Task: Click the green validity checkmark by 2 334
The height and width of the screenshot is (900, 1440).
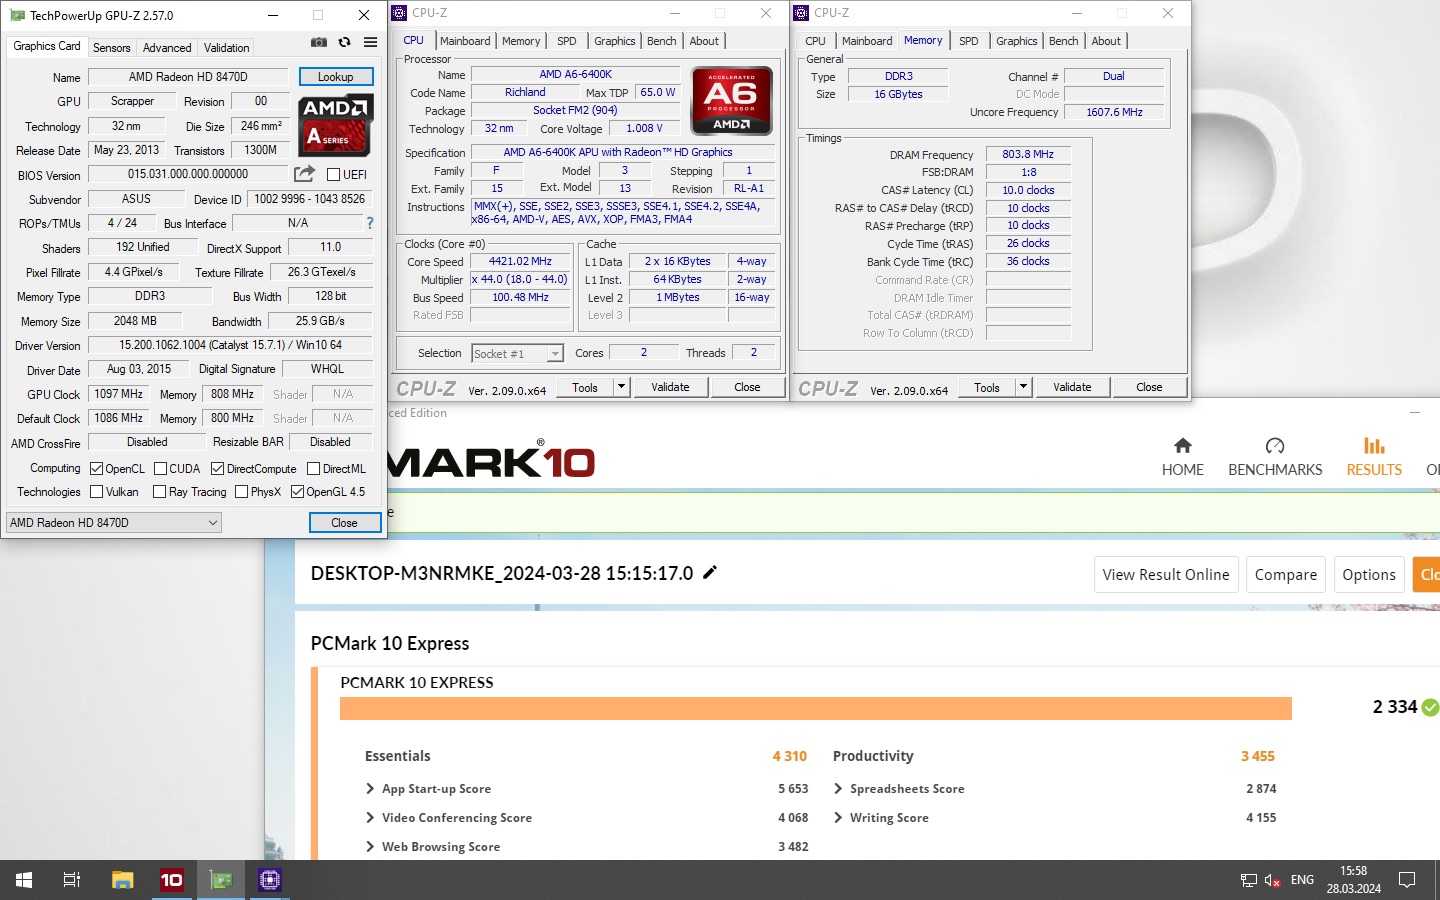Action: click(1431, 707)
